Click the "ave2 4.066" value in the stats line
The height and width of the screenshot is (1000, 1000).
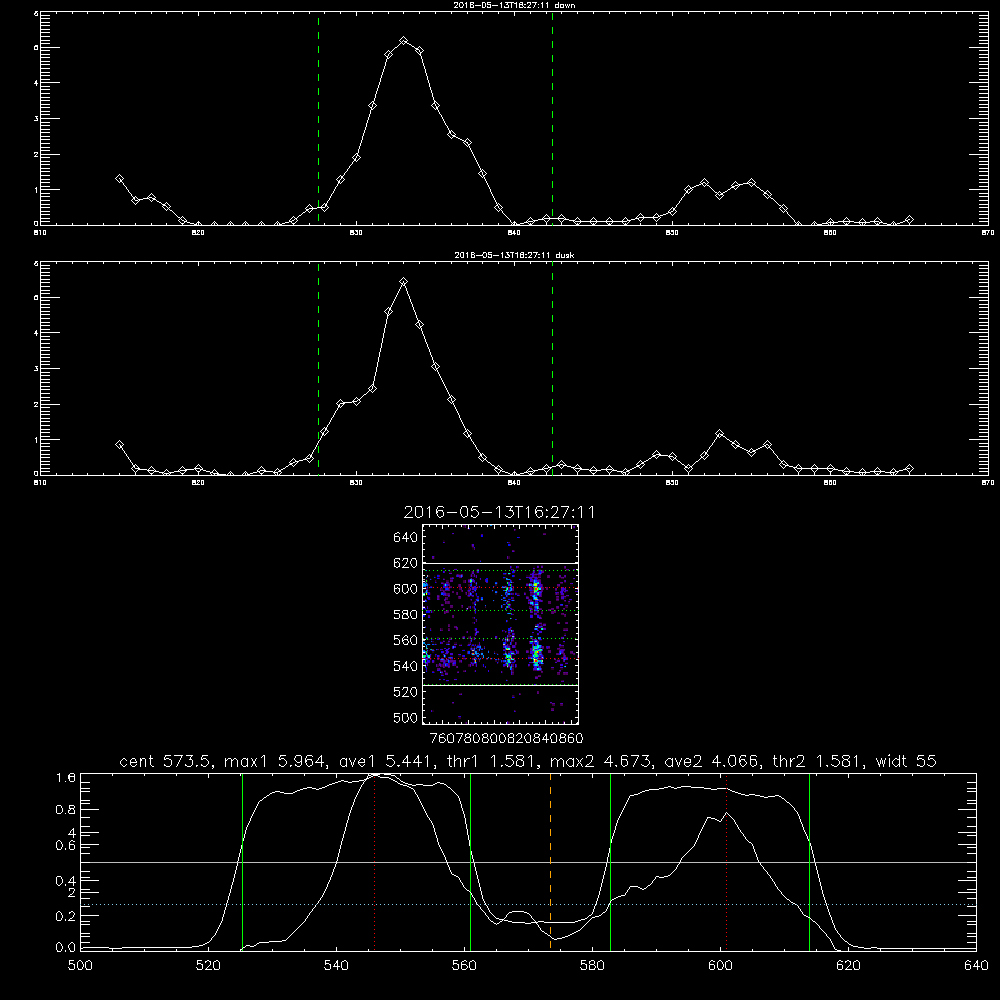point(711,761)
